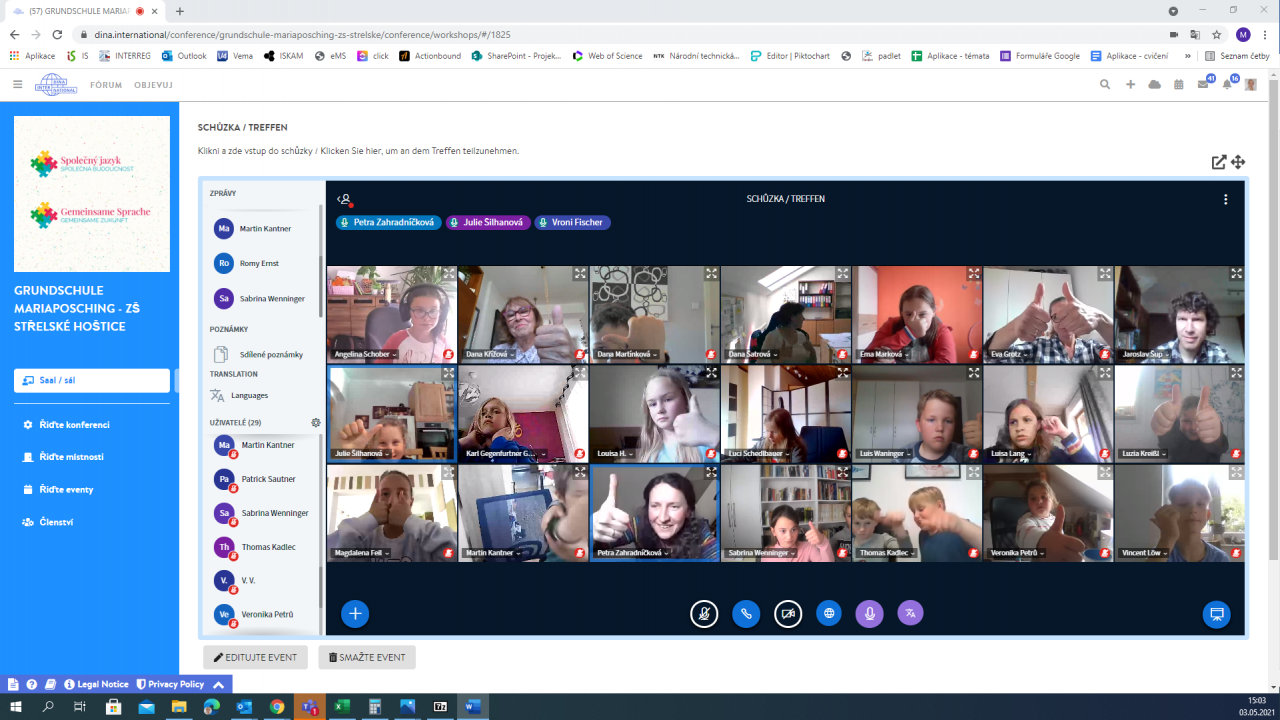Open Ema Marková video name dropdown
Image resolution: width=1280 pixels, height=720 pixels.
click(x=886, y=354)
